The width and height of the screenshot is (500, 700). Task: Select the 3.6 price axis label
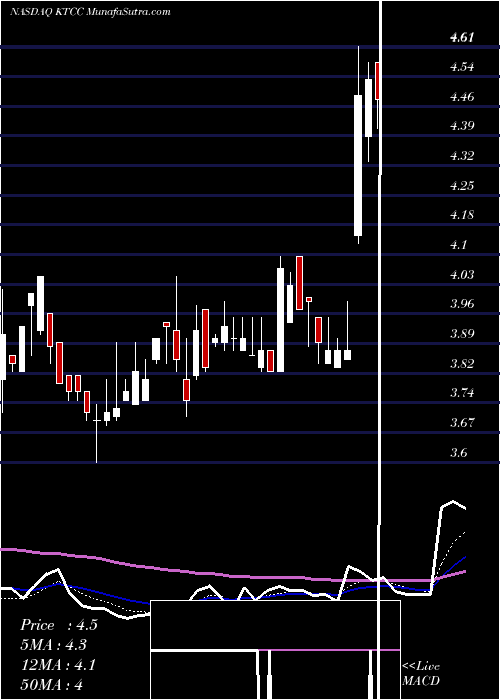click(x=458, y=452)
